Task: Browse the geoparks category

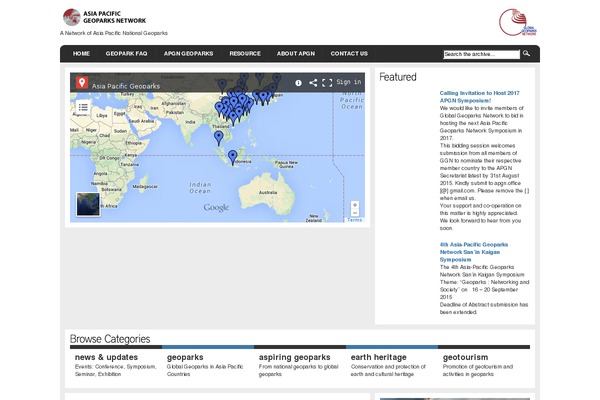Action: tap(185, 357)
